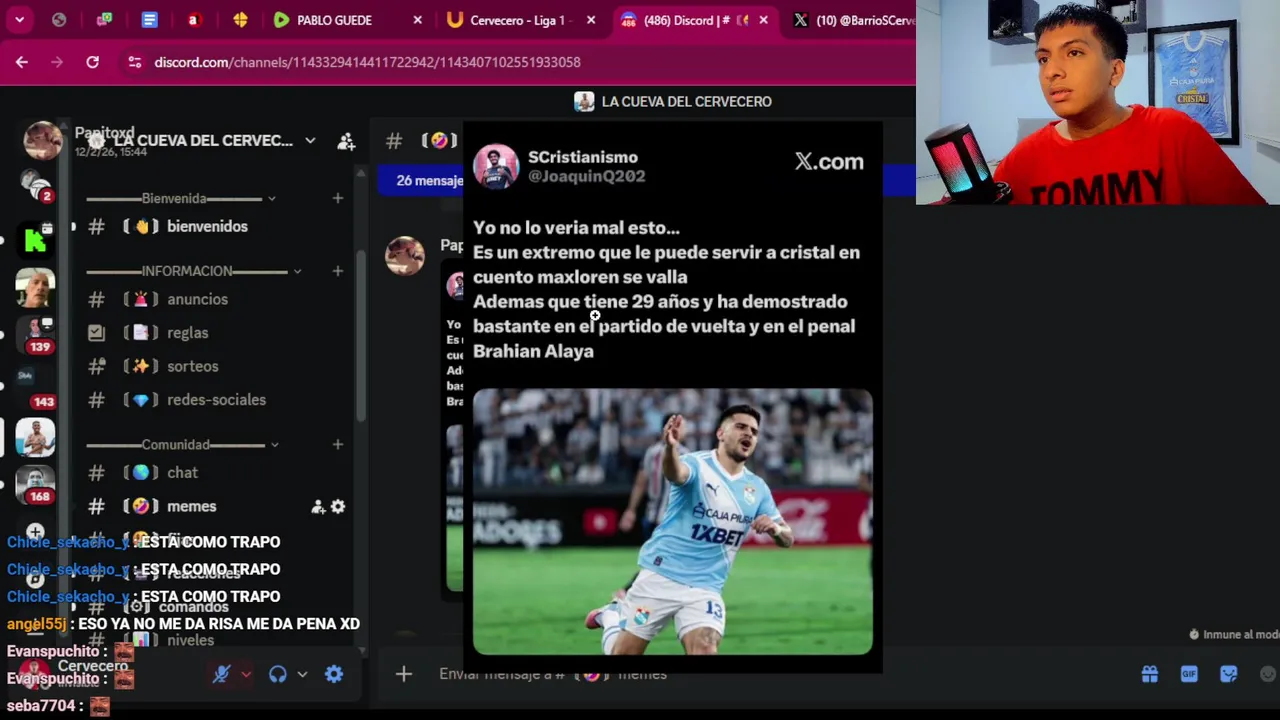Open the green K server icon
This screenshot has width=1280, height=720.
point(35,240)
